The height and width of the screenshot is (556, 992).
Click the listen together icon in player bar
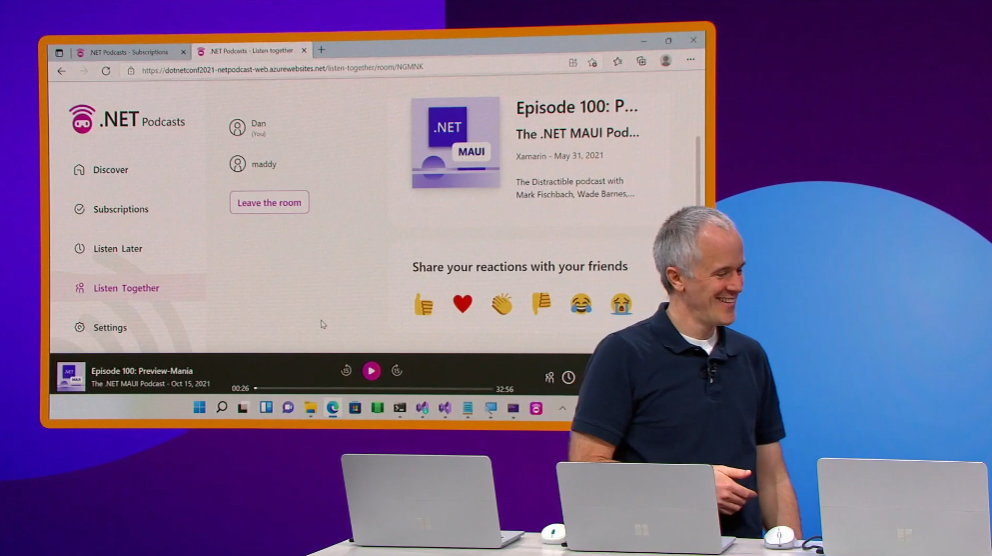549,378
